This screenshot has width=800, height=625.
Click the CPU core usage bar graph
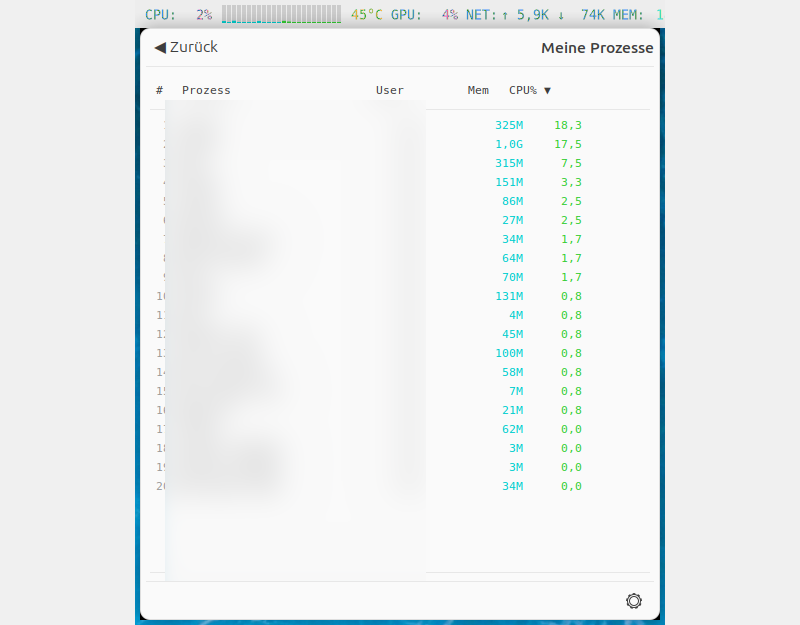coord(281,14)
